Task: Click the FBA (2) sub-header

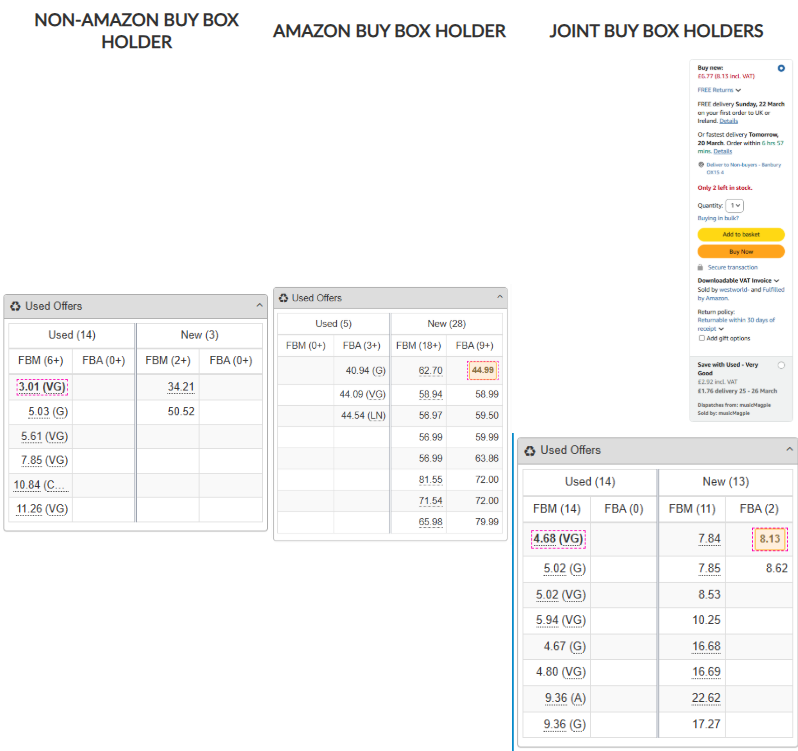Action: click(x=759, y=509)
